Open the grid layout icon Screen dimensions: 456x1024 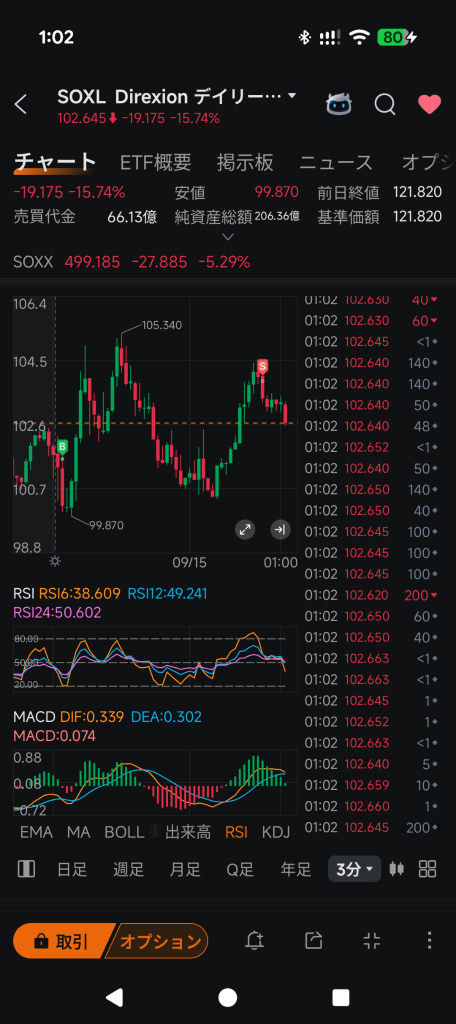[x=427, y=869]
